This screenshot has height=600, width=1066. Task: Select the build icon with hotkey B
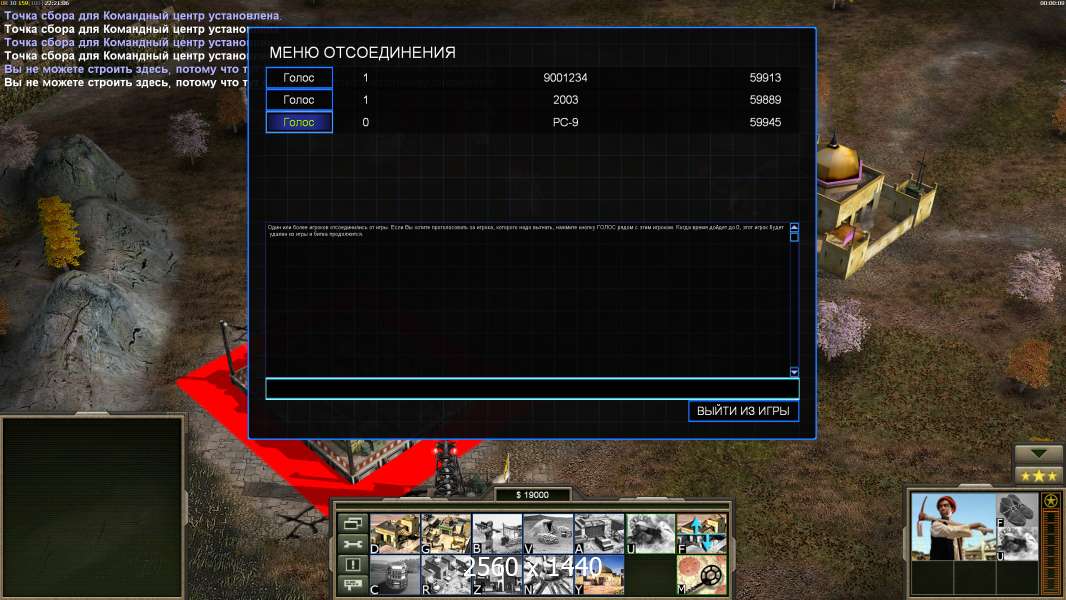[497, 533]
